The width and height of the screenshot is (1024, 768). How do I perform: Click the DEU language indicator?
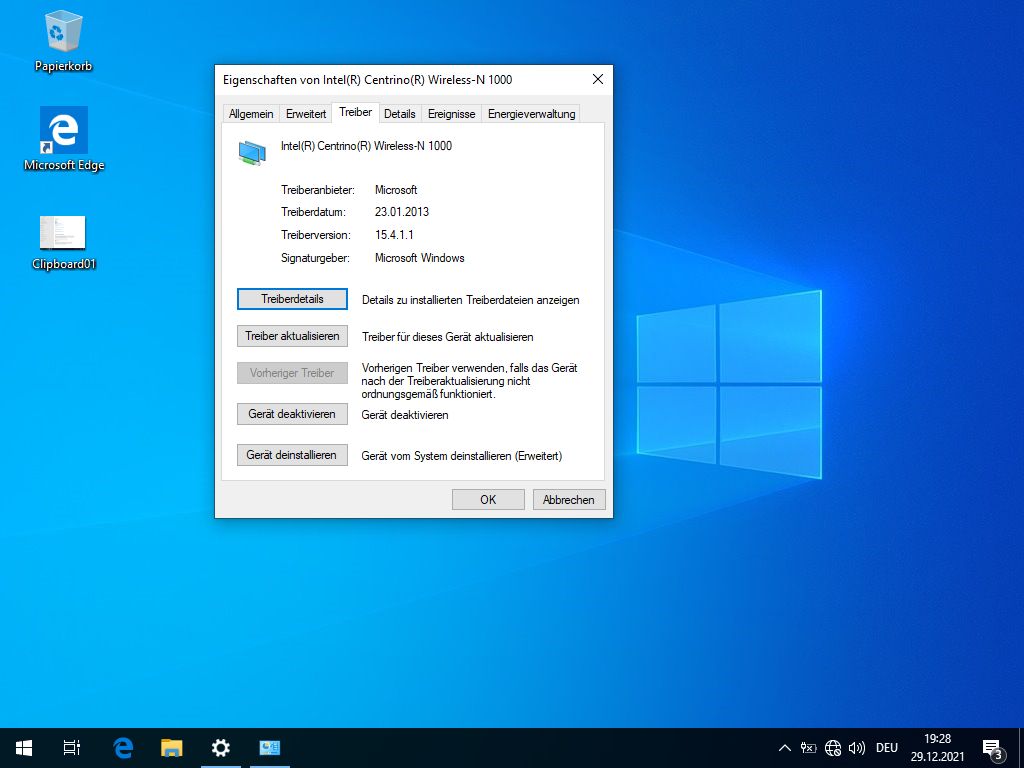[887, 748]
